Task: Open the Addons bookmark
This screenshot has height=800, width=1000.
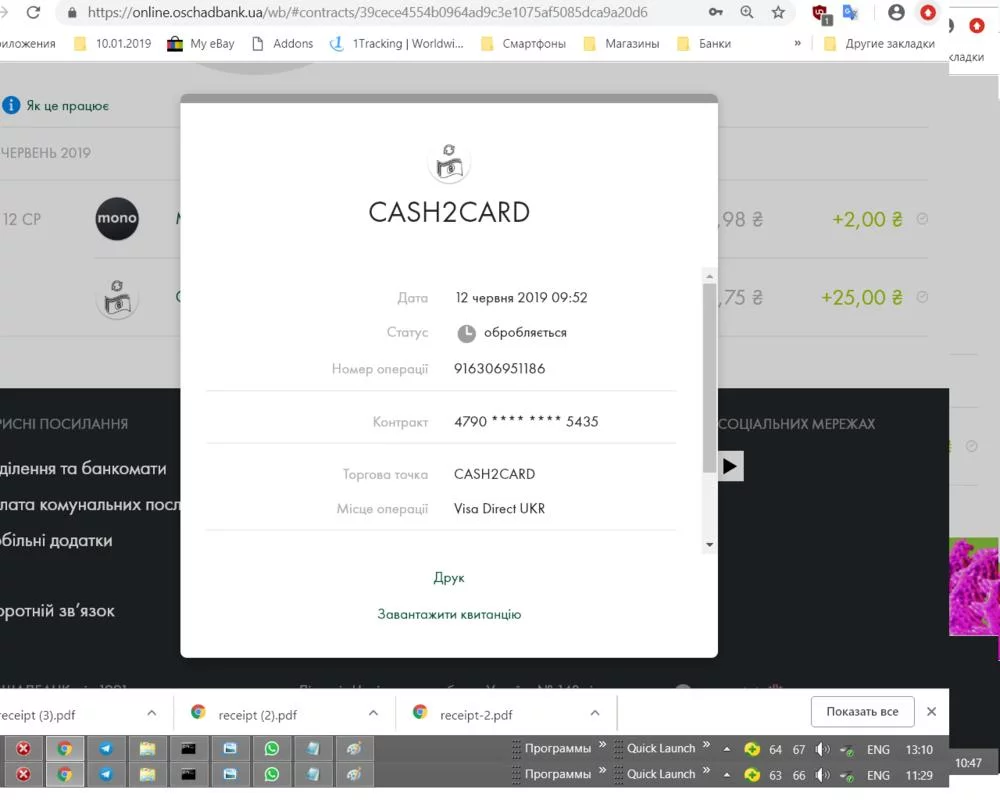Action: tap(283, 43)
